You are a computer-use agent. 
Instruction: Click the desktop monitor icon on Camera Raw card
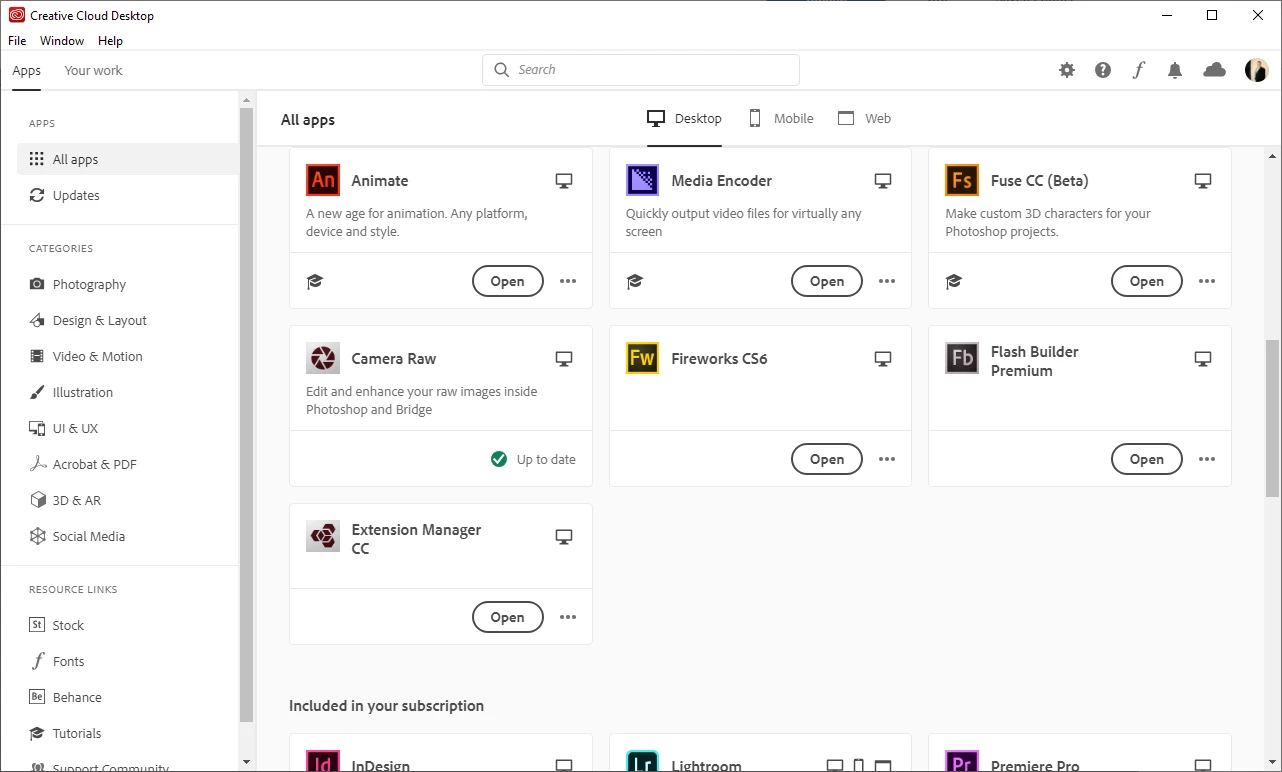[x=564, y=359]
